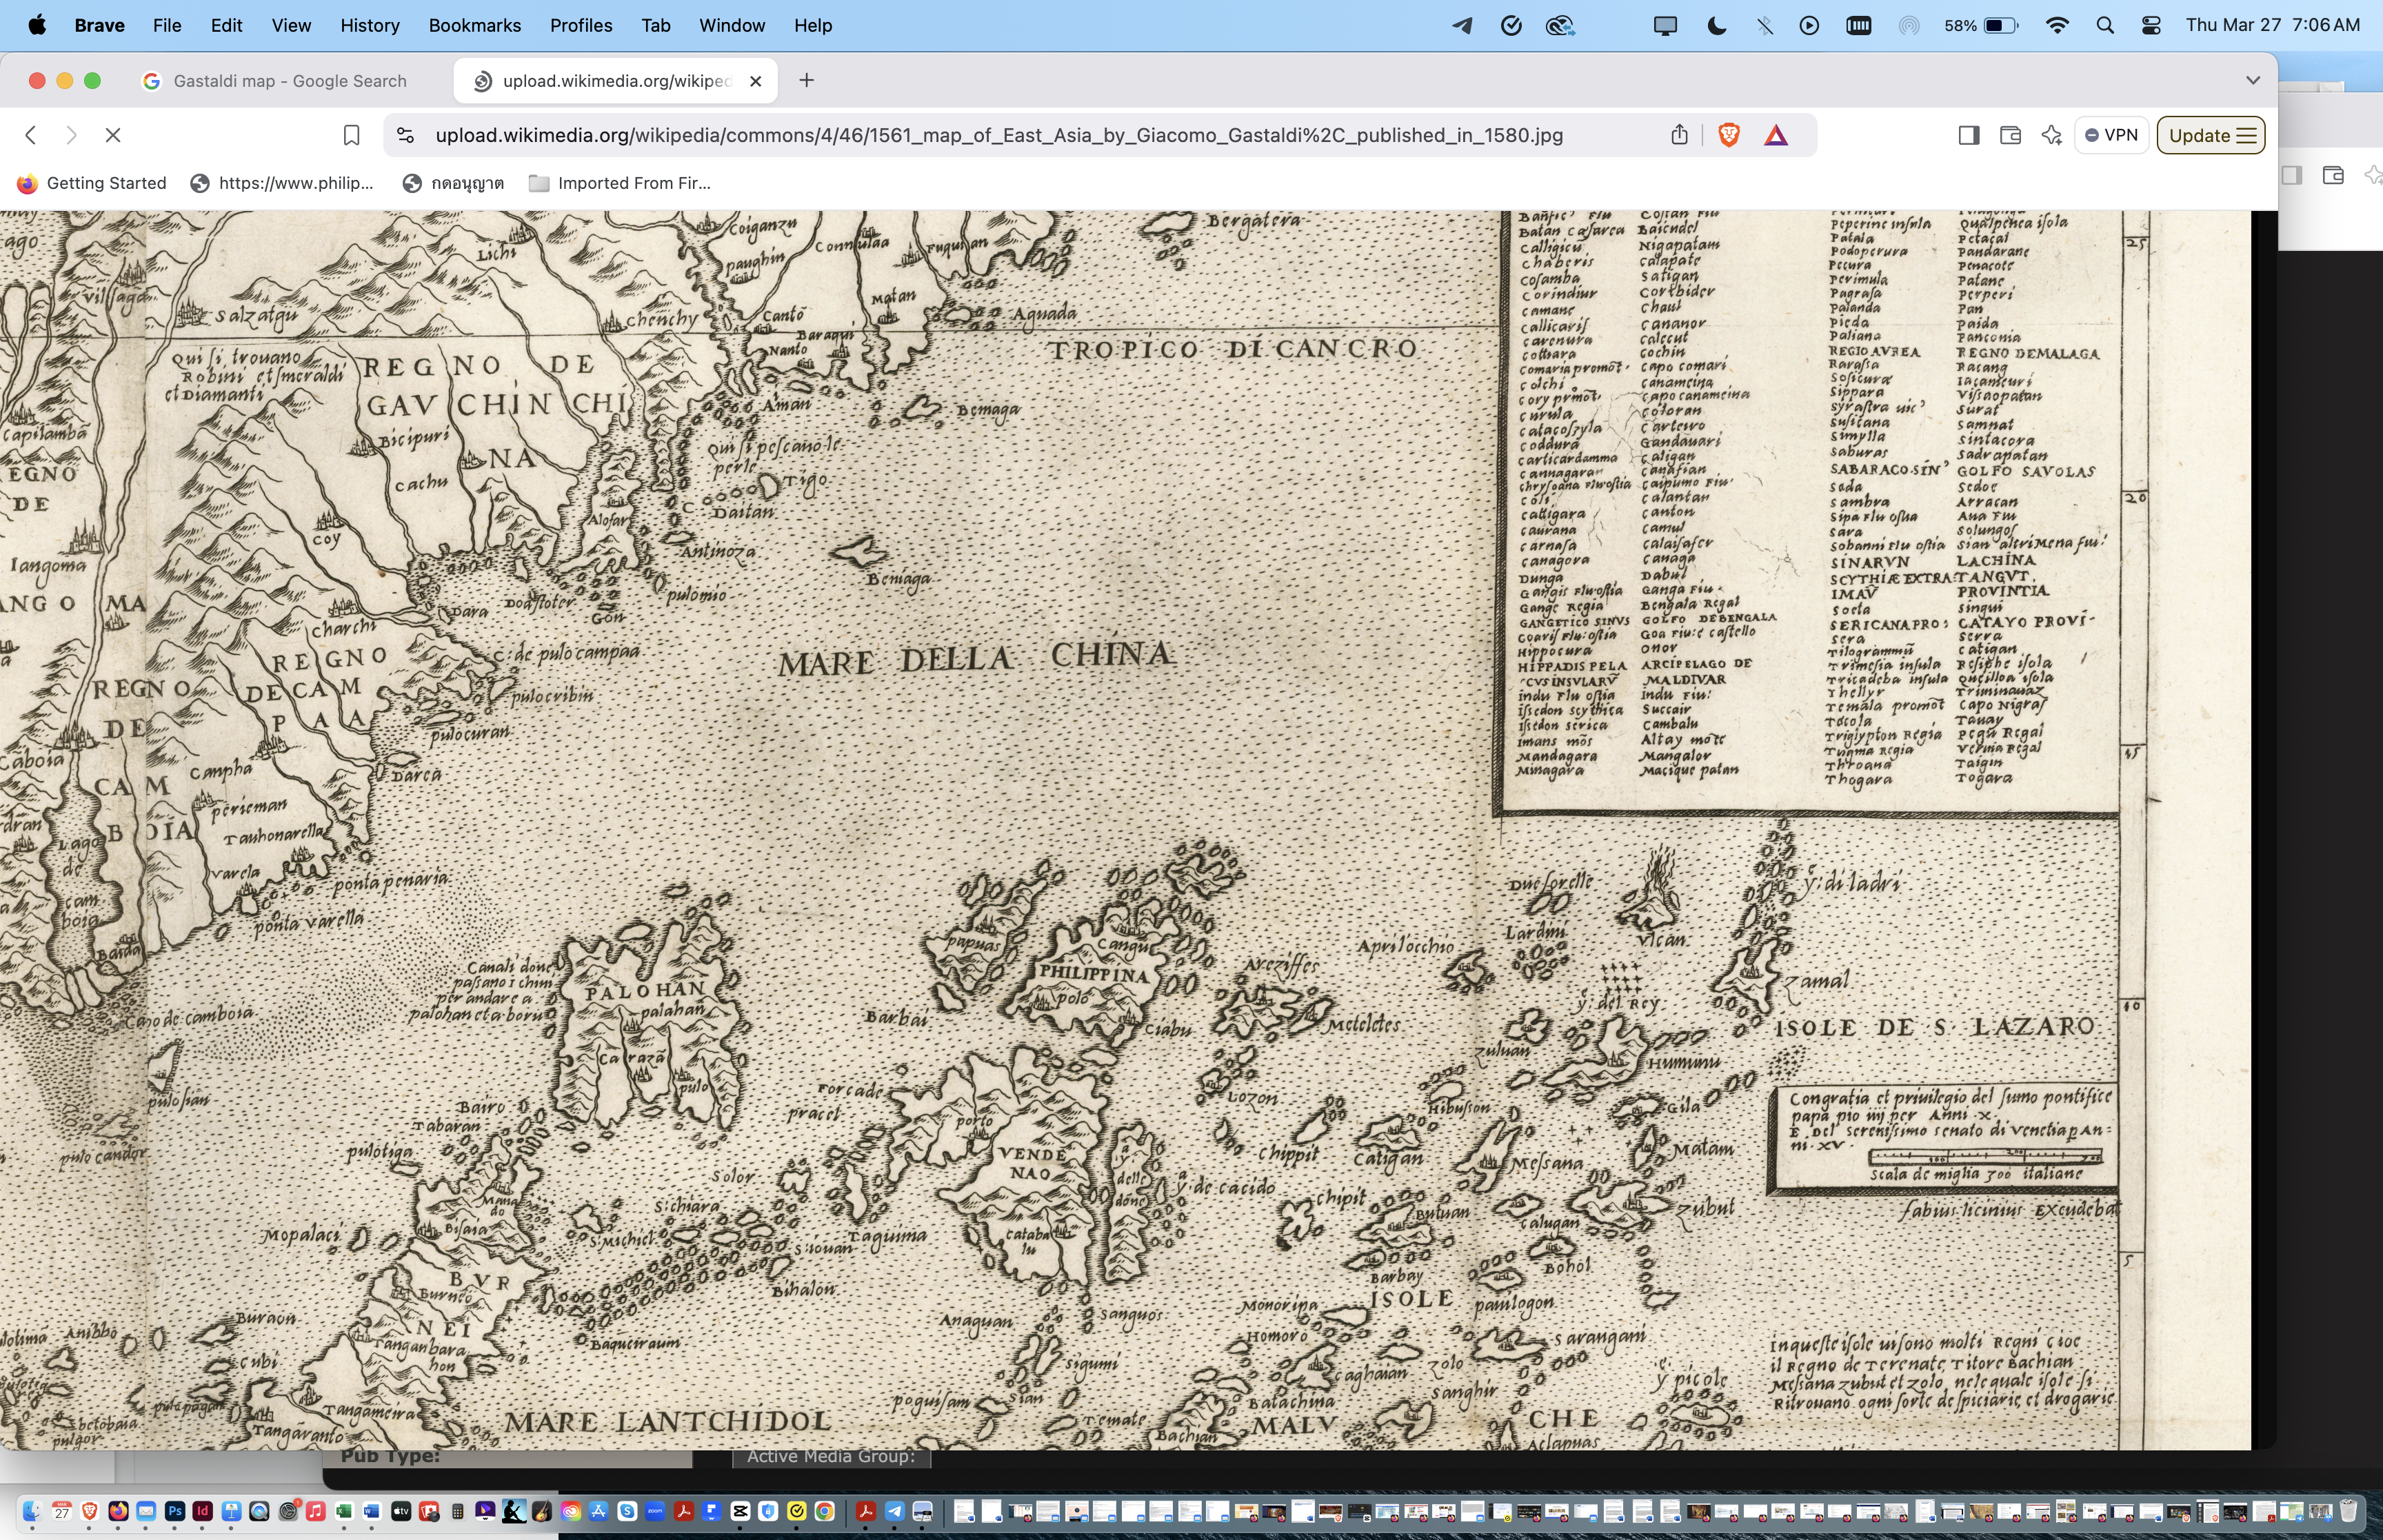The image size is (2383, 1540).
Task: Open Control Center
Action: (x=2151, y=25)
